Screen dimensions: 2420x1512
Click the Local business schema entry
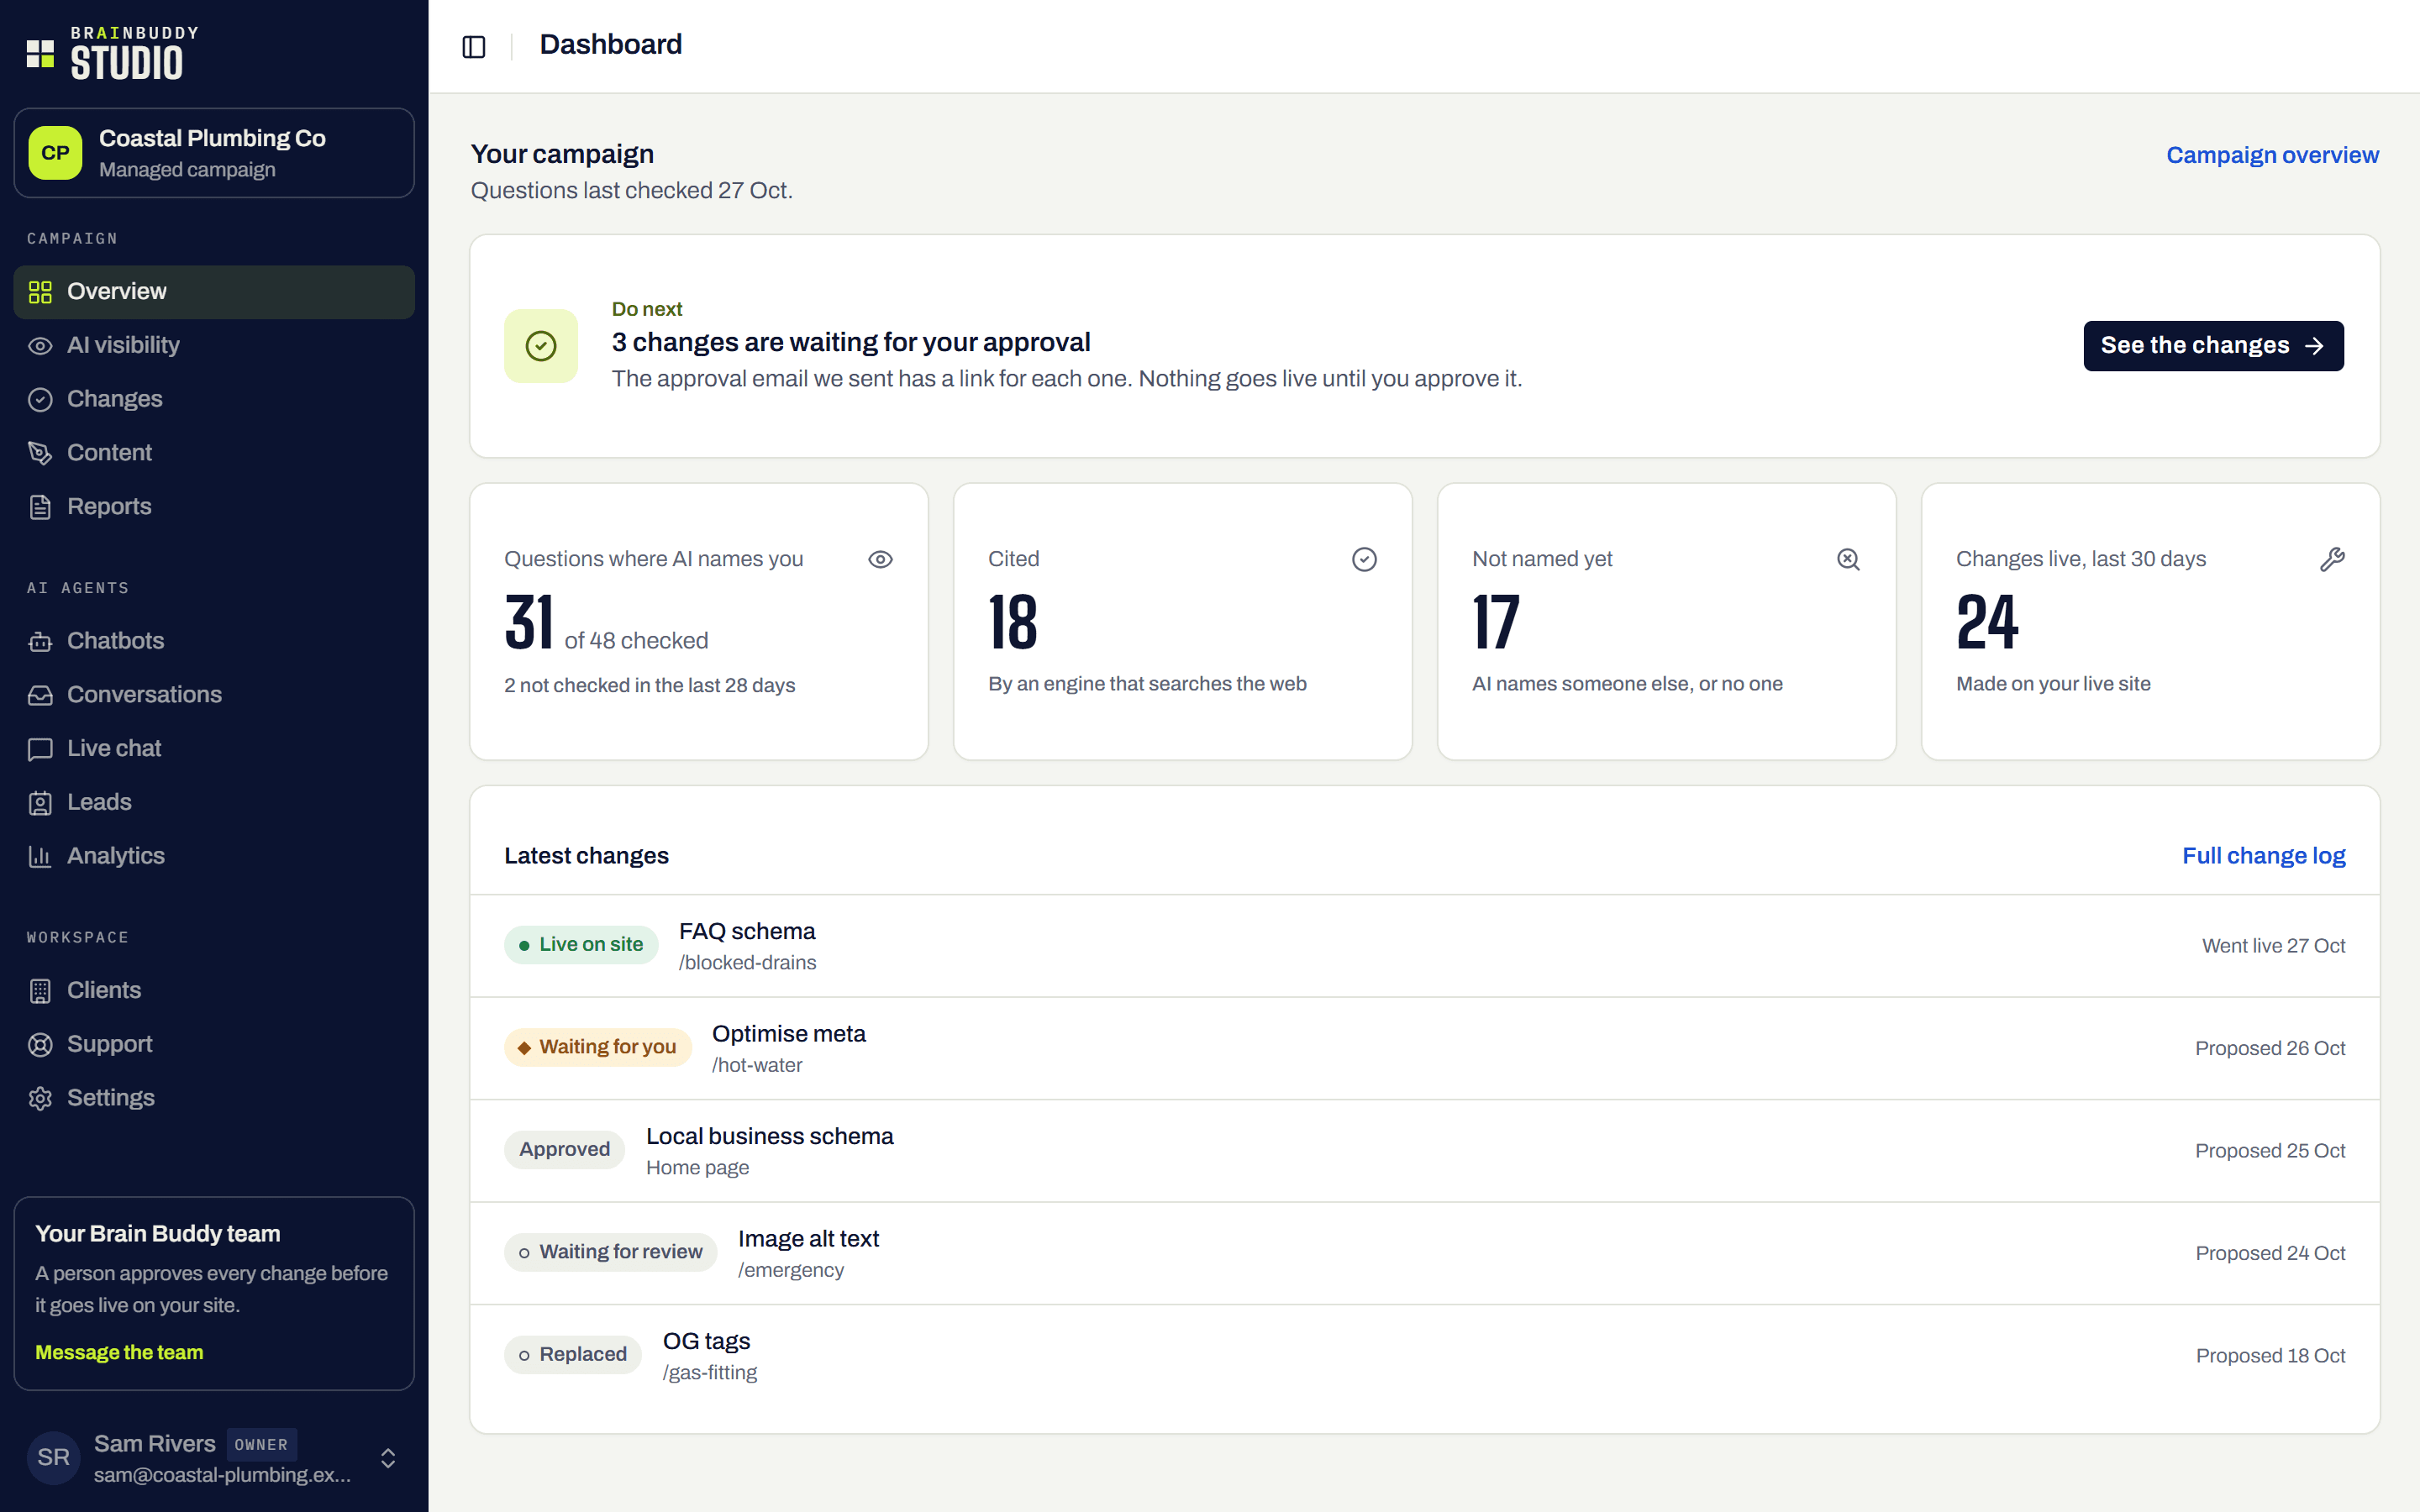(x=770, y=1136)
